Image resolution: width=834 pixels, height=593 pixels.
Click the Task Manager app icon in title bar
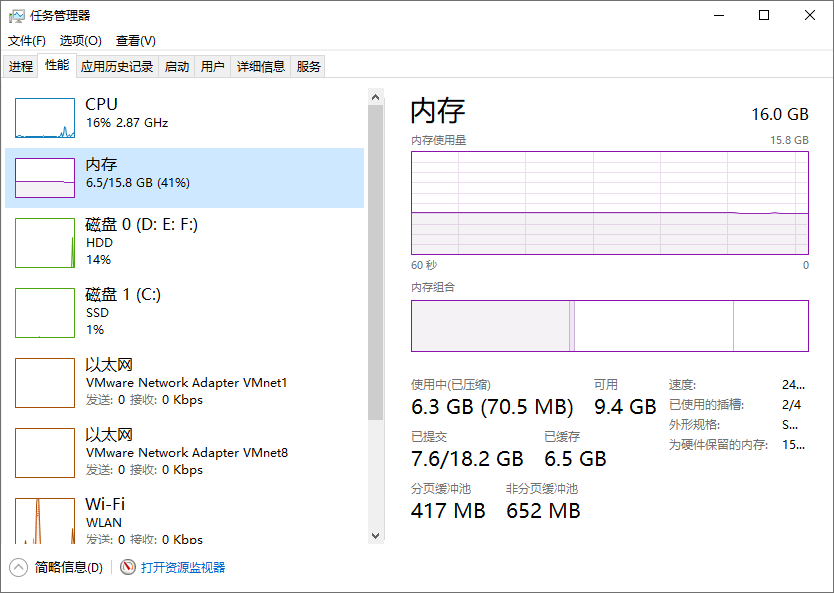(17, 15)
